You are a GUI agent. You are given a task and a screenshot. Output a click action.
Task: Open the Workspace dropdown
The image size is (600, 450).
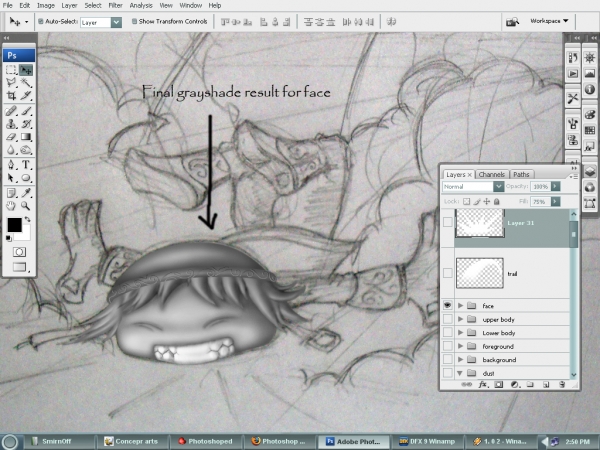[549, 21]
